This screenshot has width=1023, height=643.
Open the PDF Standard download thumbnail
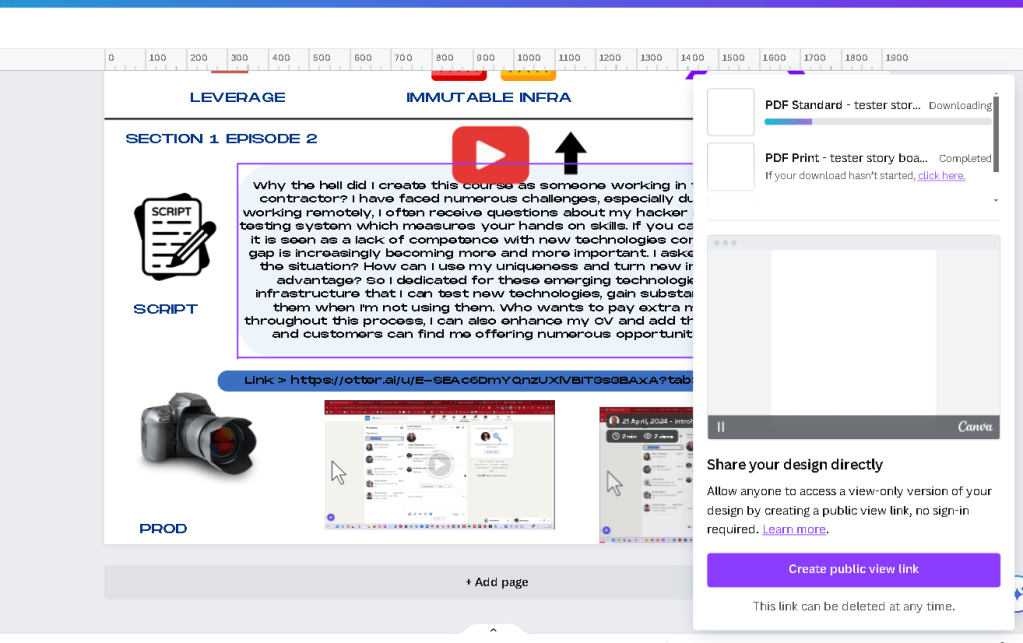coord(731,112)
